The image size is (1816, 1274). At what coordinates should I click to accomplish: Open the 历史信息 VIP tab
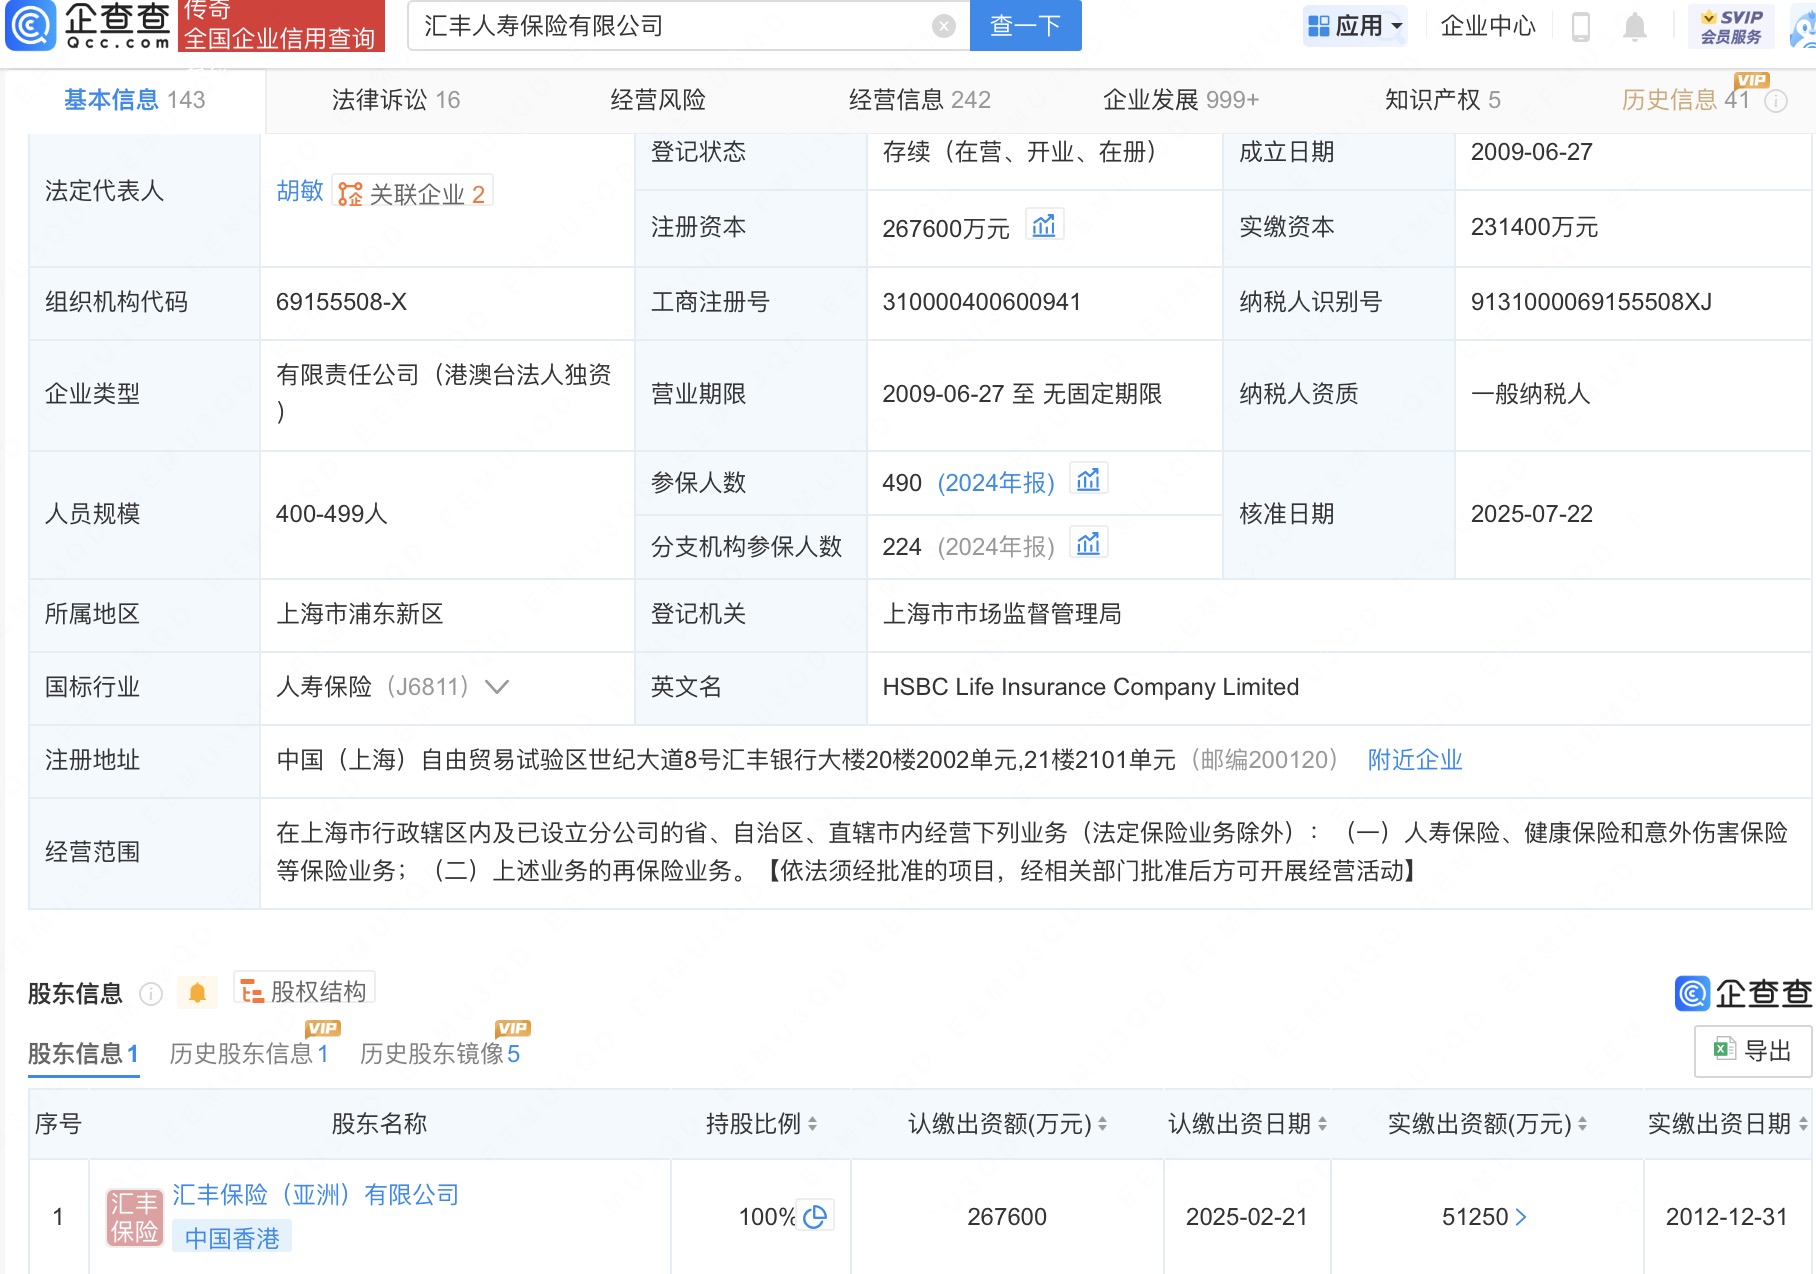click(1685, 100)
